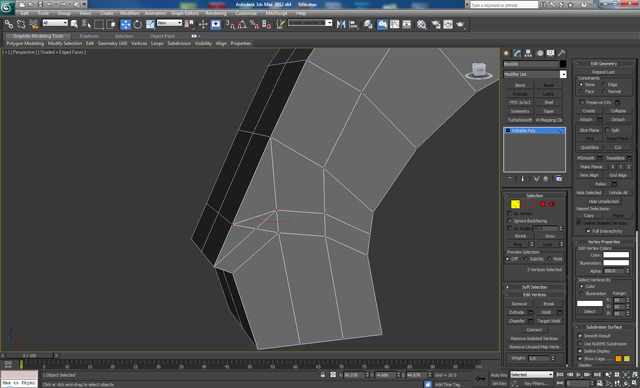
Task: Open the key mode Selected dropdown
Action: pos(531,375)
